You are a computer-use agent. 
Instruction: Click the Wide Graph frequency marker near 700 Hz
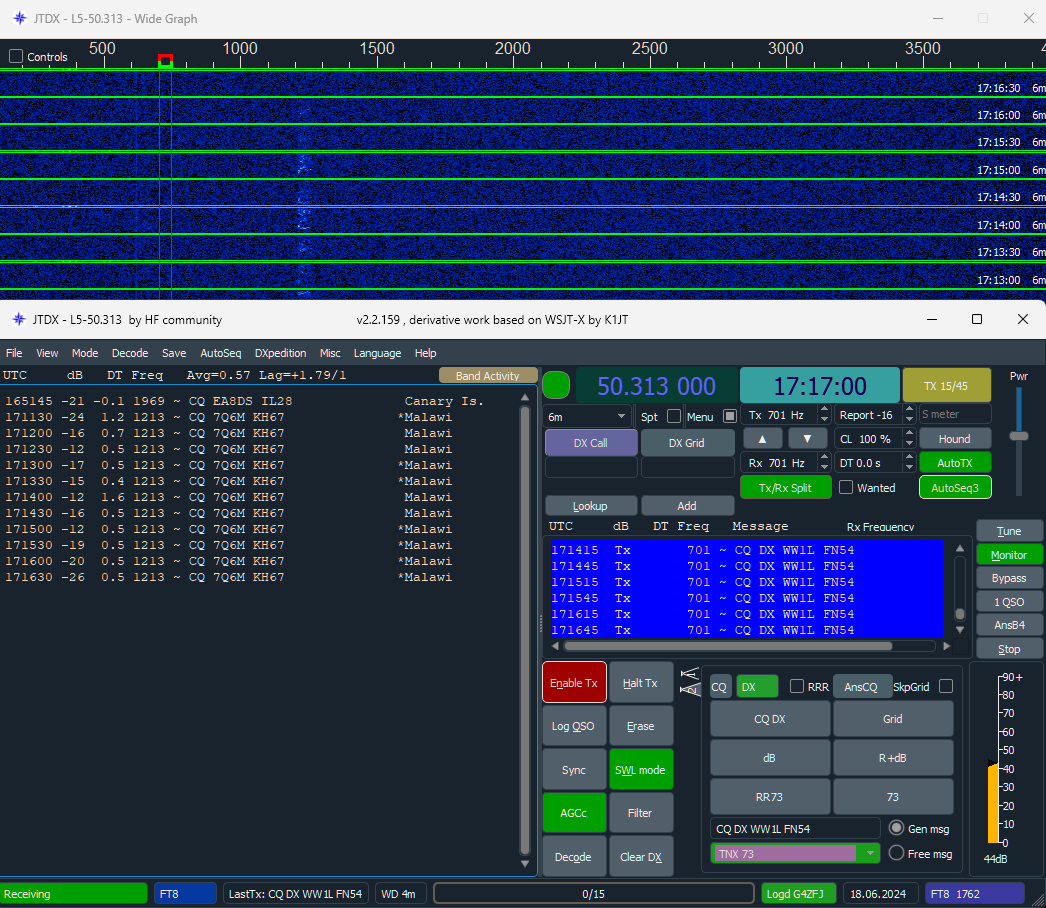click(x=165, y=62)
